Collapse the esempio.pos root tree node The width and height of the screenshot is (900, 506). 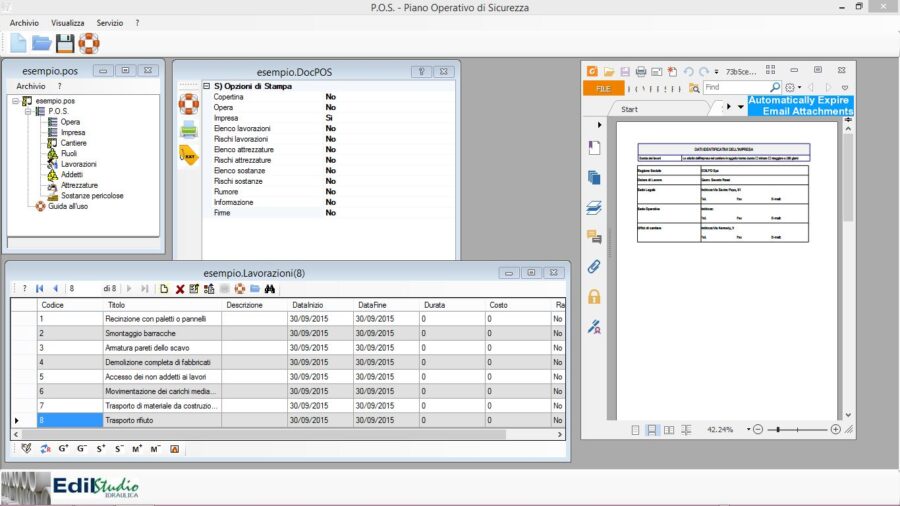point(15,101)
